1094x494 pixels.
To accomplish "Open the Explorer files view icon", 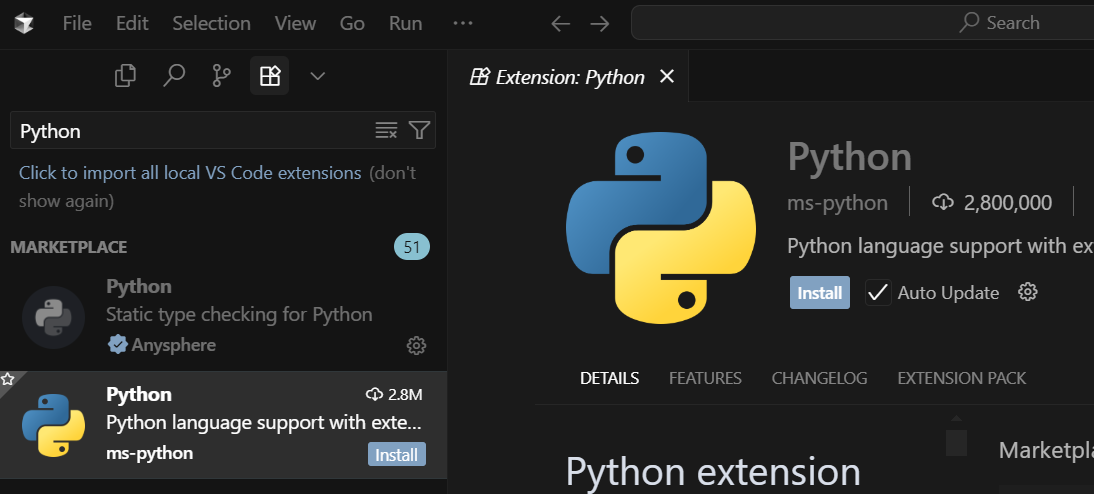I will click(x=125, y=75).
